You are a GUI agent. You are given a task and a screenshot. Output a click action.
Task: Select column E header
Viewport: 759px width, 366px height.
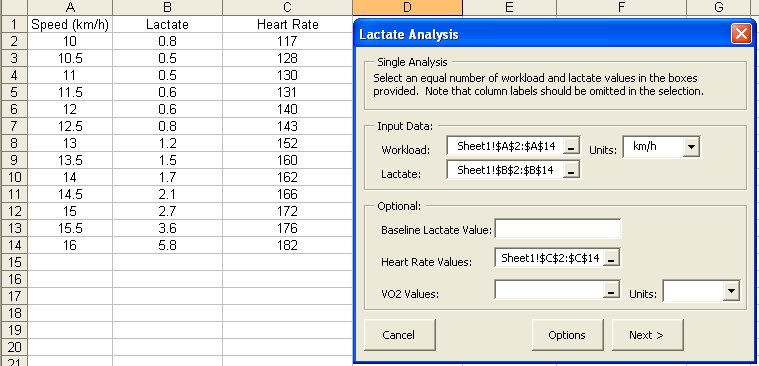tap(509, 7)
